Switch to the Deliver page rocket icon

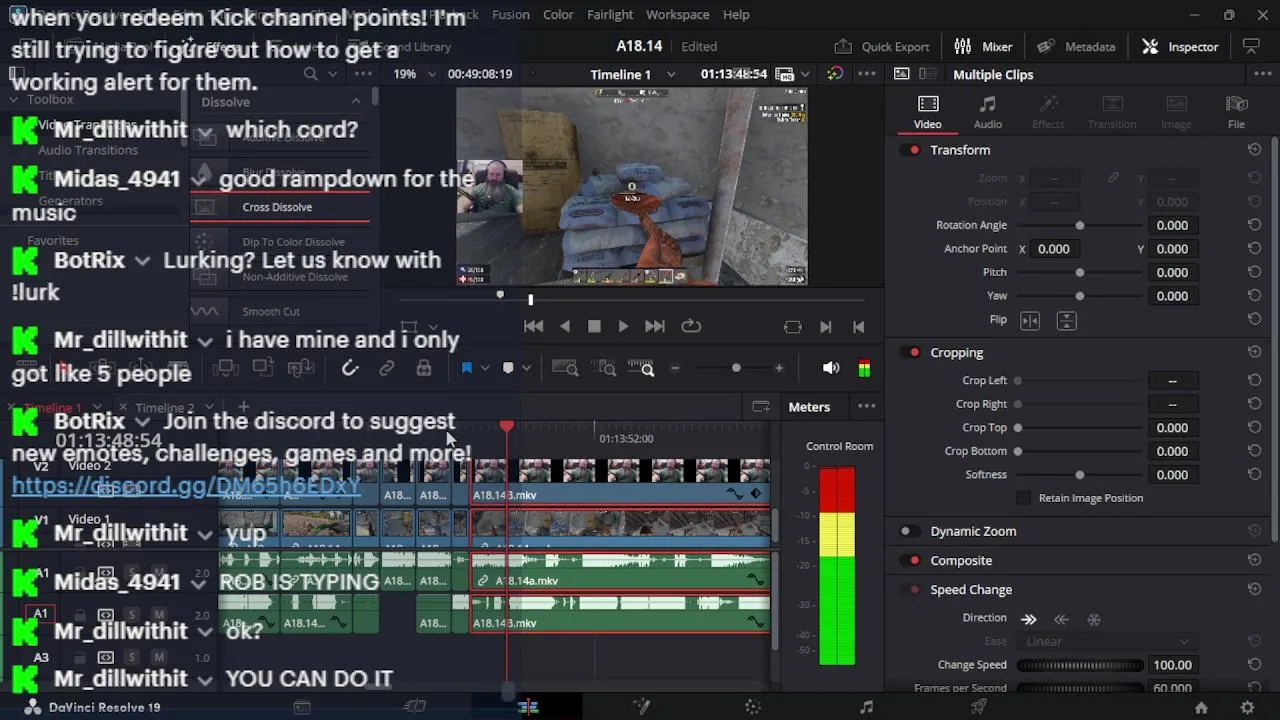tap(979, 707)
